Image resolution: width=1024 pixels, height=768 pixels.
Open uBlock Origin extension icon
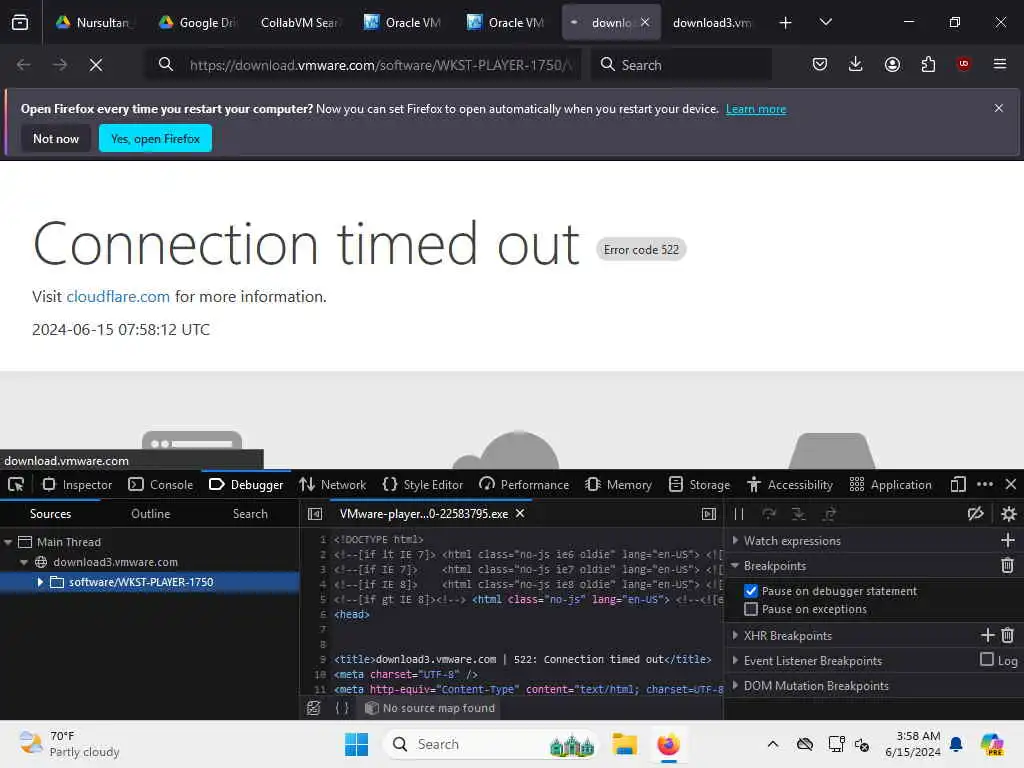(x=963, y=64)
